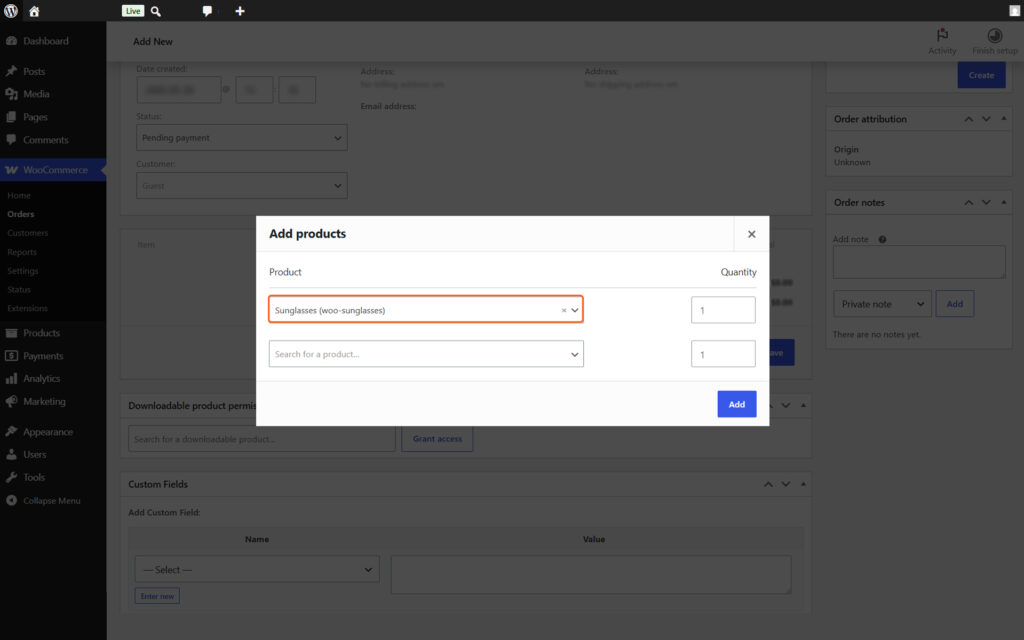The height and width of the screenshot is (640, 1024).
Task: Click Add button in Add products dialog
Action: coord(737,404)
